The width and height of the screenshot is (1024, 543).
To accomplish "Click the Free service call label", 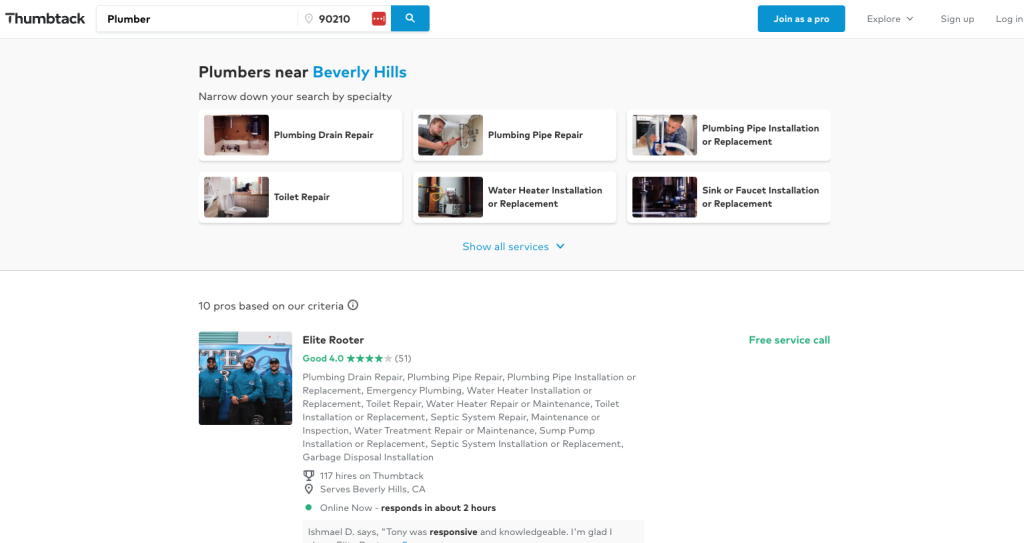I will pyautogui.click(x=789, y=340).
